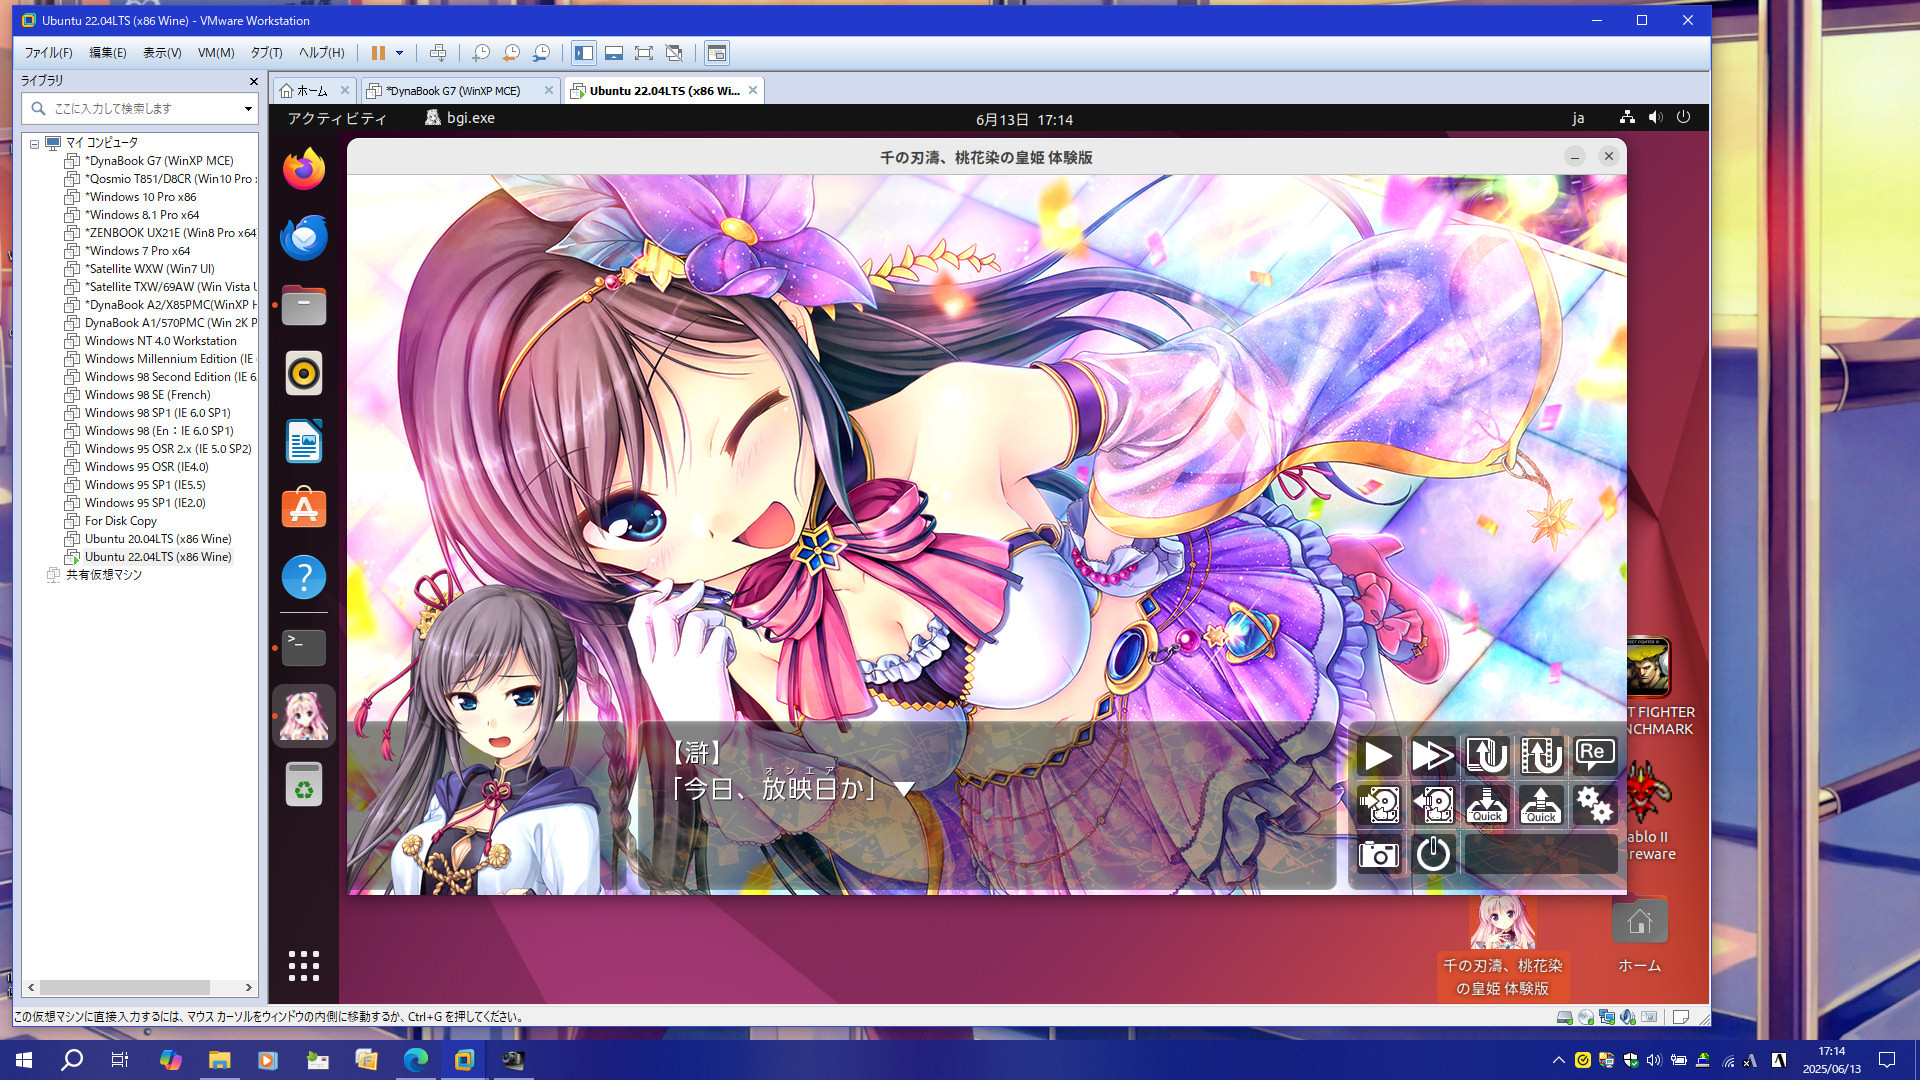The image size is (1920, 1080).
Task: Open the アクティビティ overview in Ubuntu
Action: pyautogui.click(x=337, y=118)
